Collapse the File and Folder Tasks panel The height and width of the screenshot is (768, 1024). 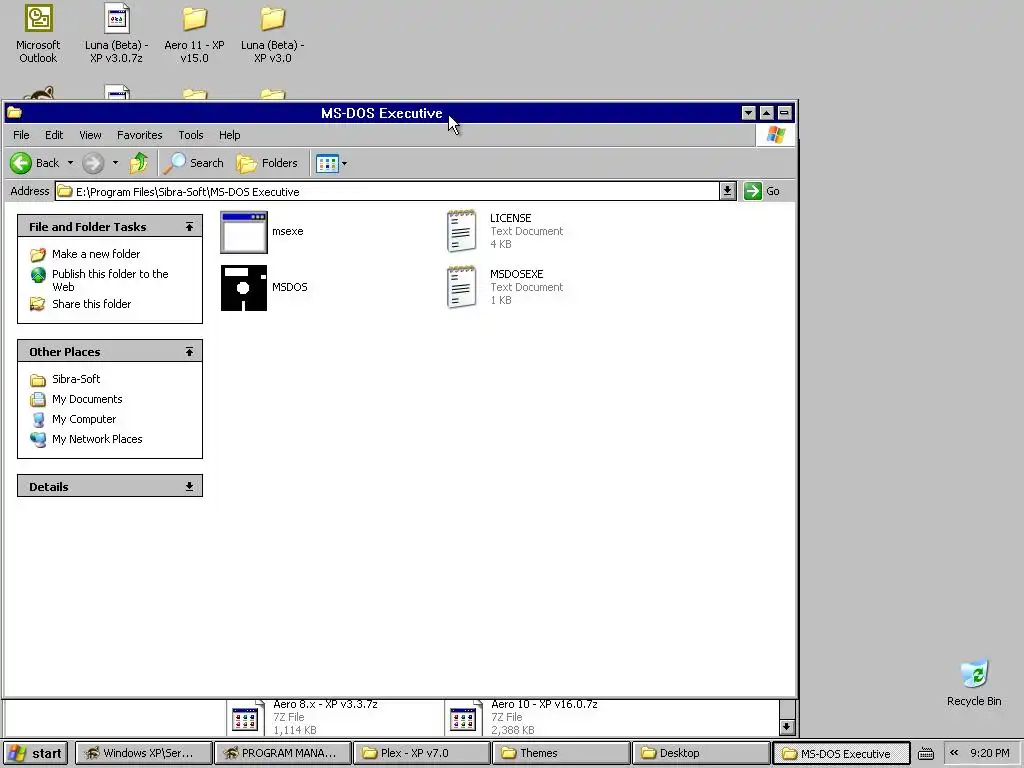[189, 227]
